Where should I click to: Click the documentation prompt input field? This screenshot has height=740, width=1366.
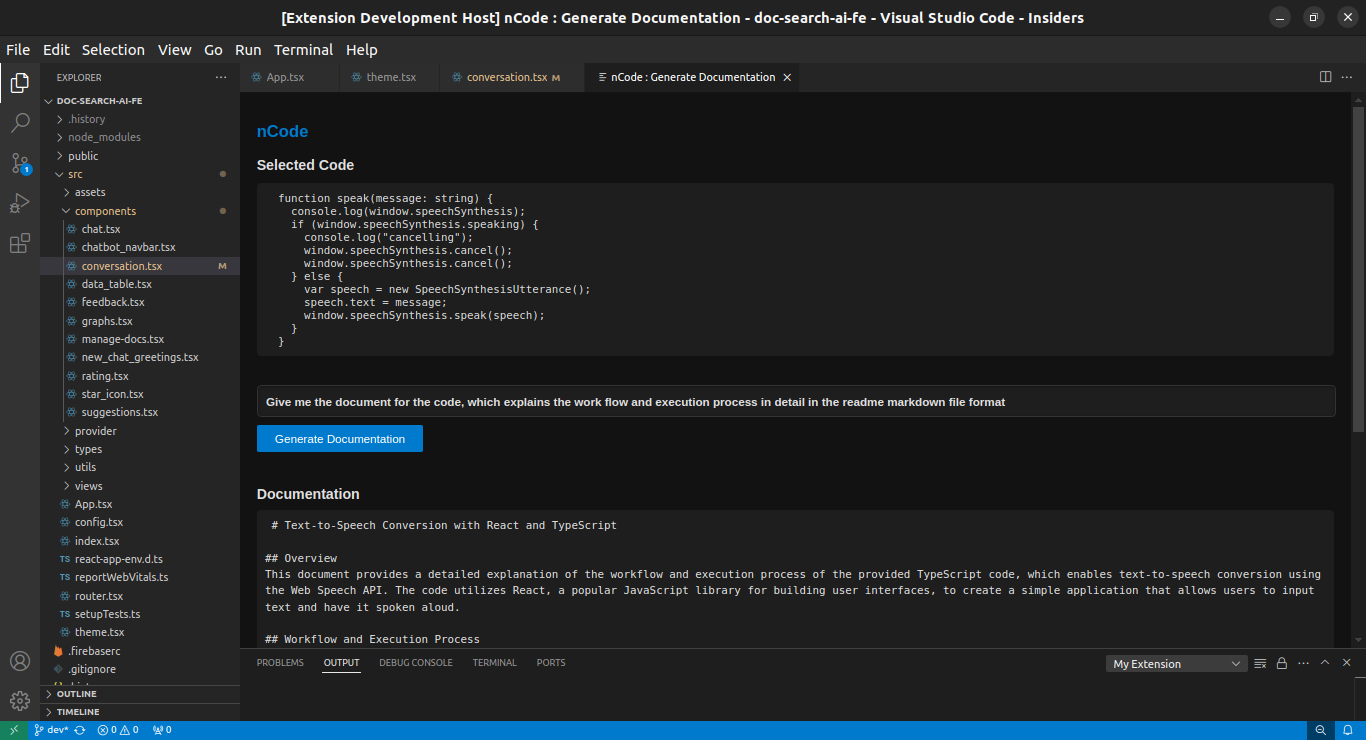[x=795, y=402]
